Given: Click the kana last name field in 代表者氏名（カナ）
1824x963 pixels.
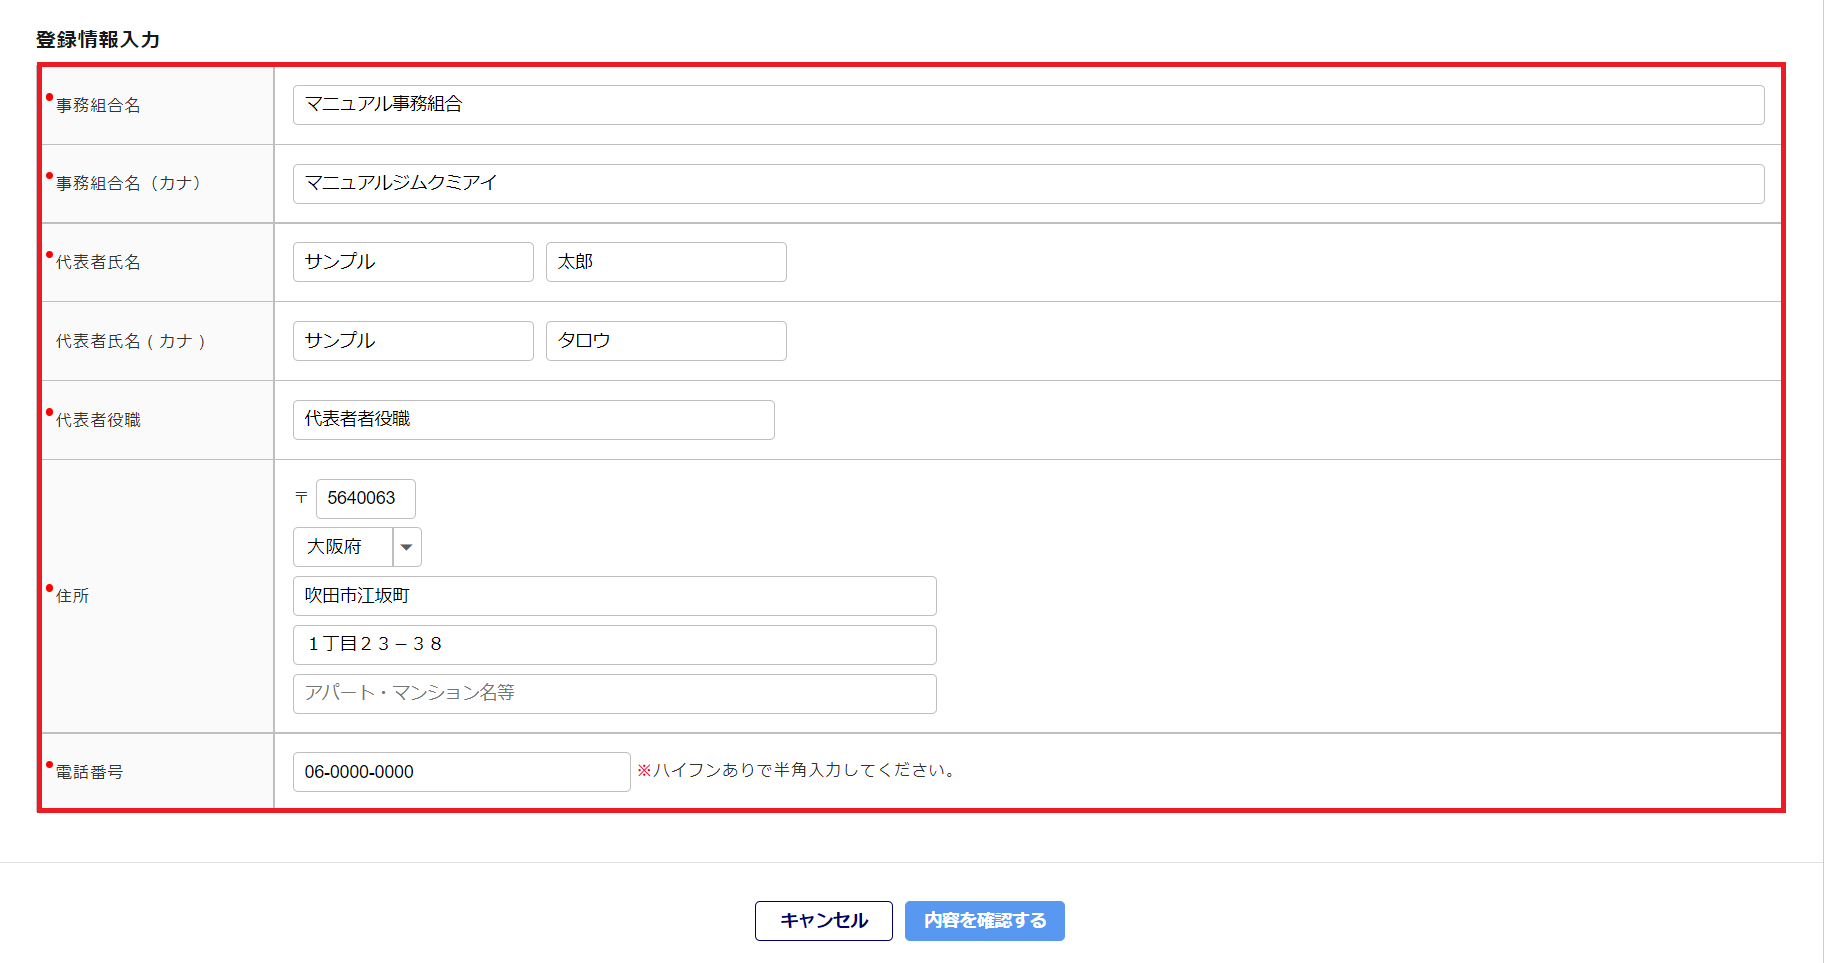Looking at the screenshot, I should [412, 341].
